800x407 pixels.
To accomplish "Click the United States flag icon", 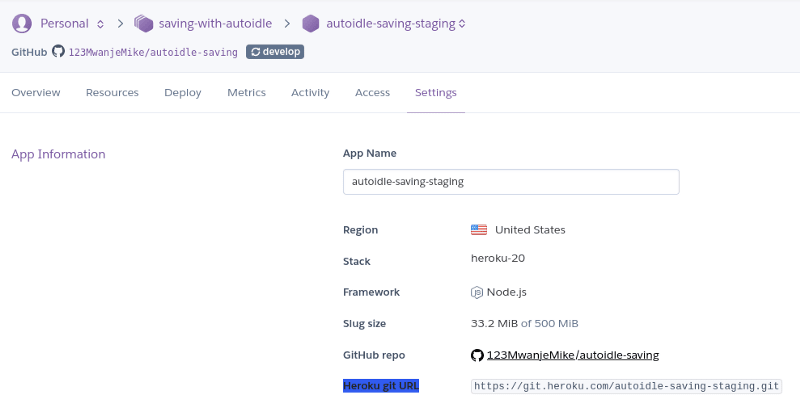I will pos(479,230).
